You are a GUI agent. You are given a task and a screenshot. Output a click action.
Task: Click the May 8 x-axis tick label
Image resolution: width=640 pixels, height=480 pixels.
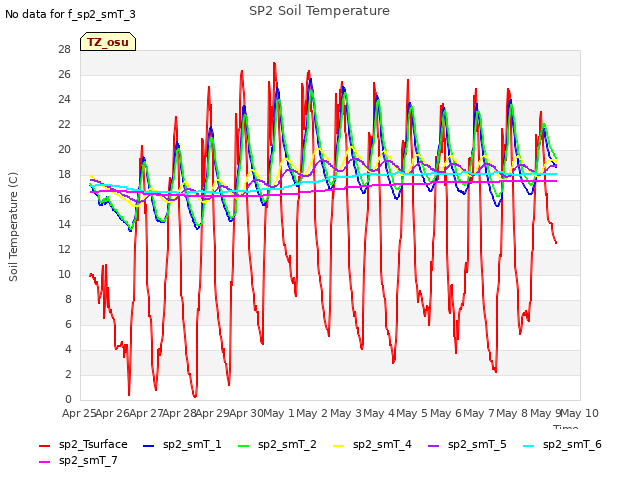(512, 413)
